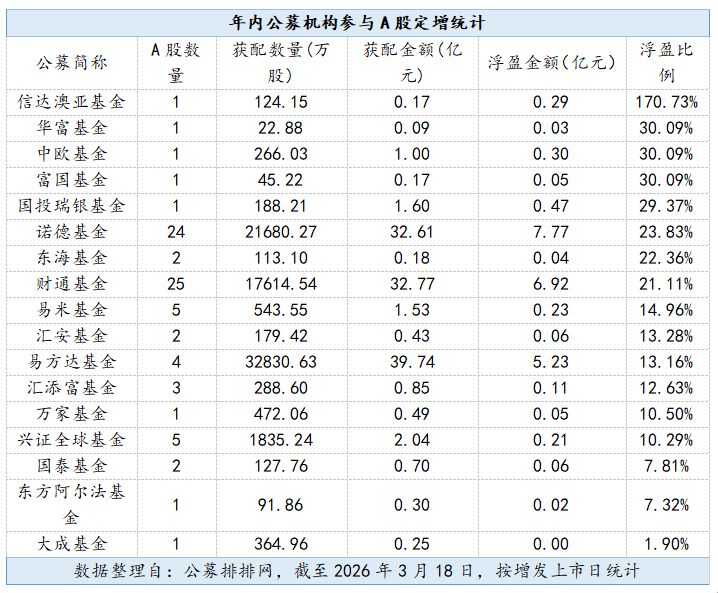Select the 中欧基金 row name

tap(71, 154)
